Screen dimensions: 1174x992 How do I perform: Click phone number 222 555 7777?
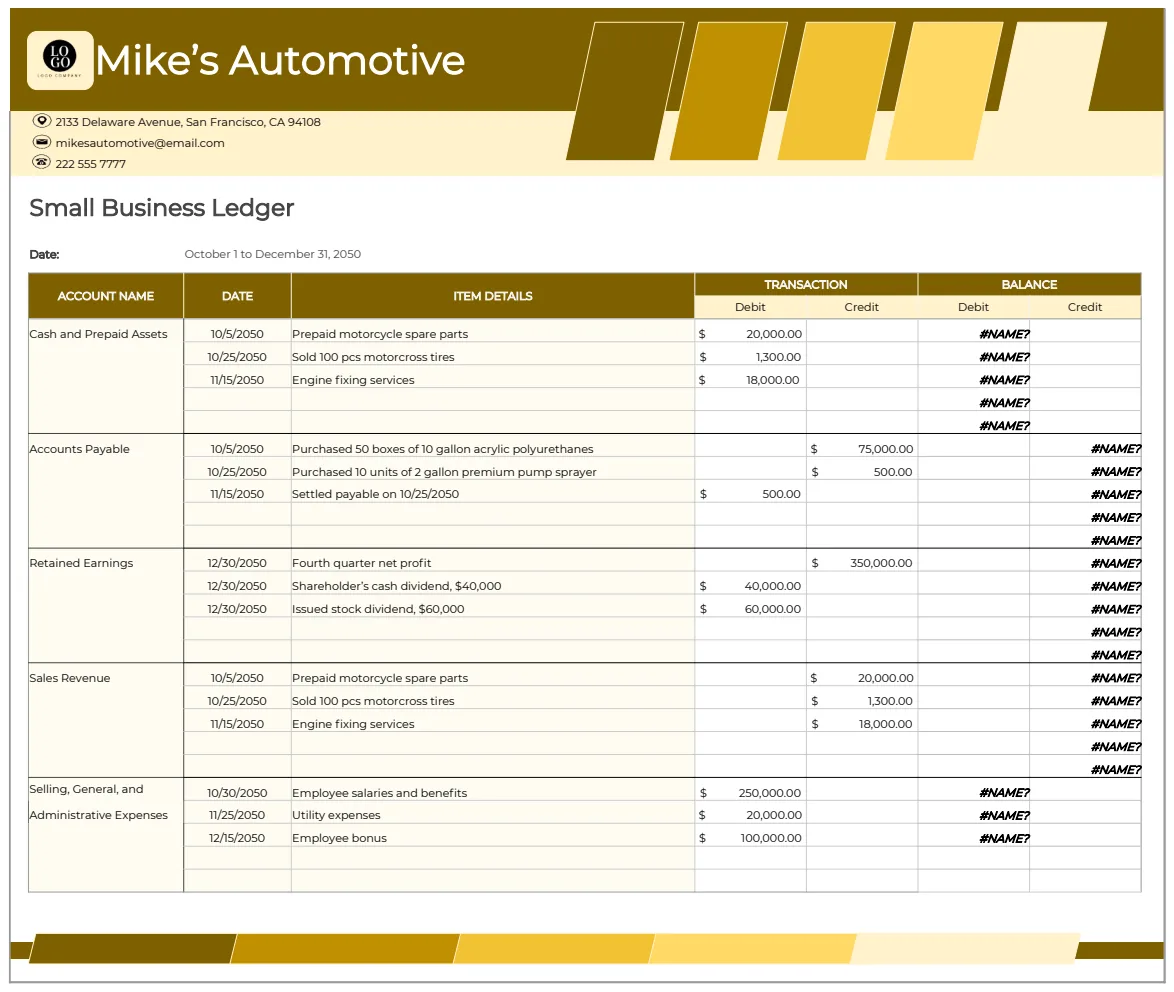pos(91,163)
